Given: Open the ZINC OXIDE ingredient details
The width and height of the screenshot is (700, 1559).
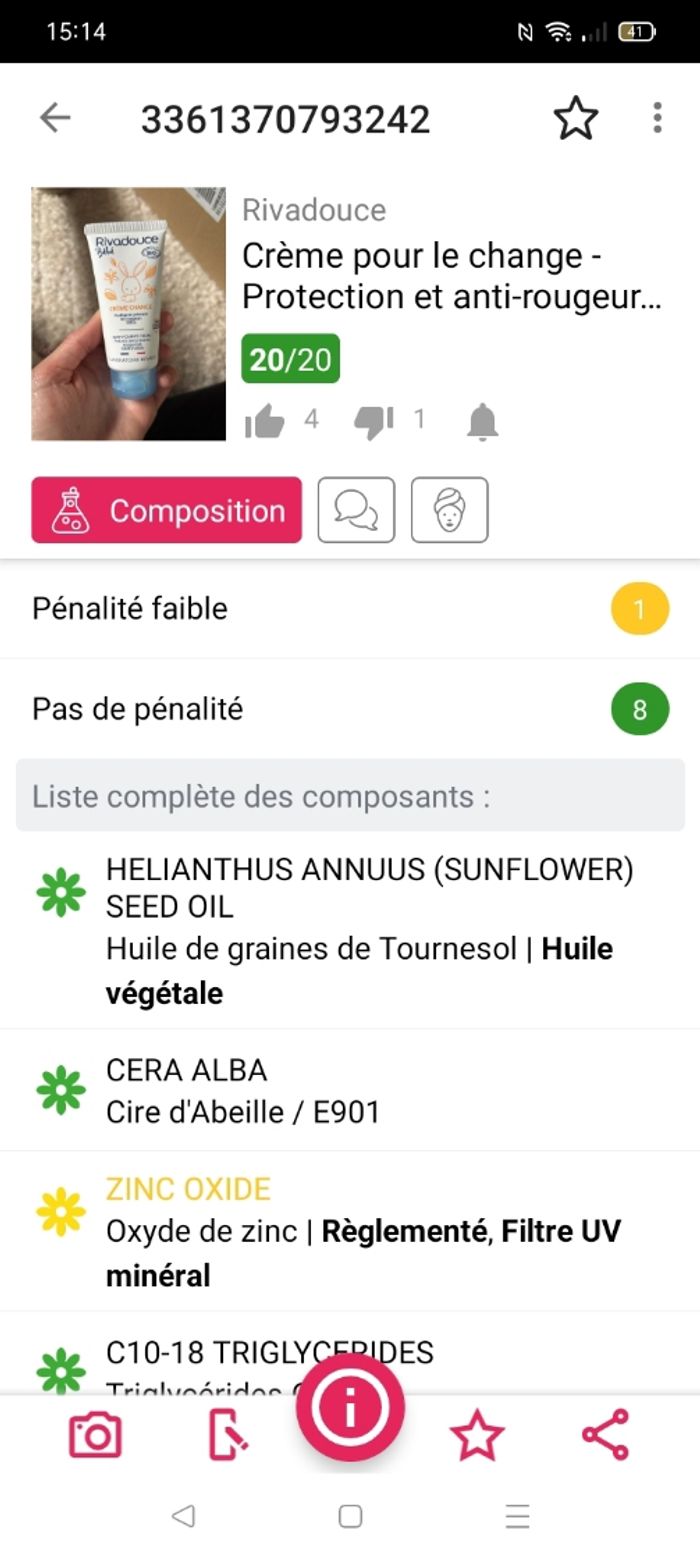Looking at the screenshot, I should click(x=350, y=1231).
